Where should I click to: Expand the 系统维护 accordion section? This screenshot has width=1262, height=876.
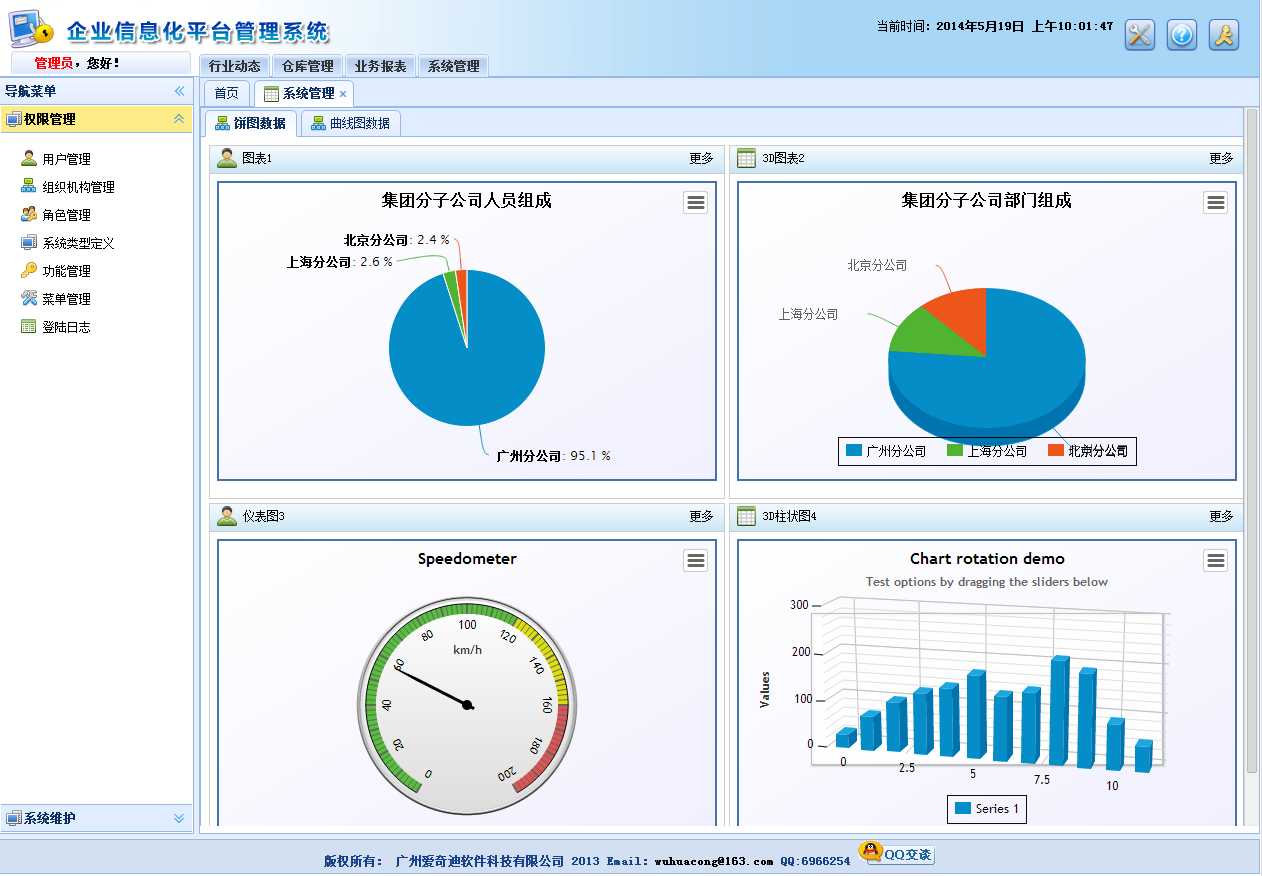click(179, 818)
